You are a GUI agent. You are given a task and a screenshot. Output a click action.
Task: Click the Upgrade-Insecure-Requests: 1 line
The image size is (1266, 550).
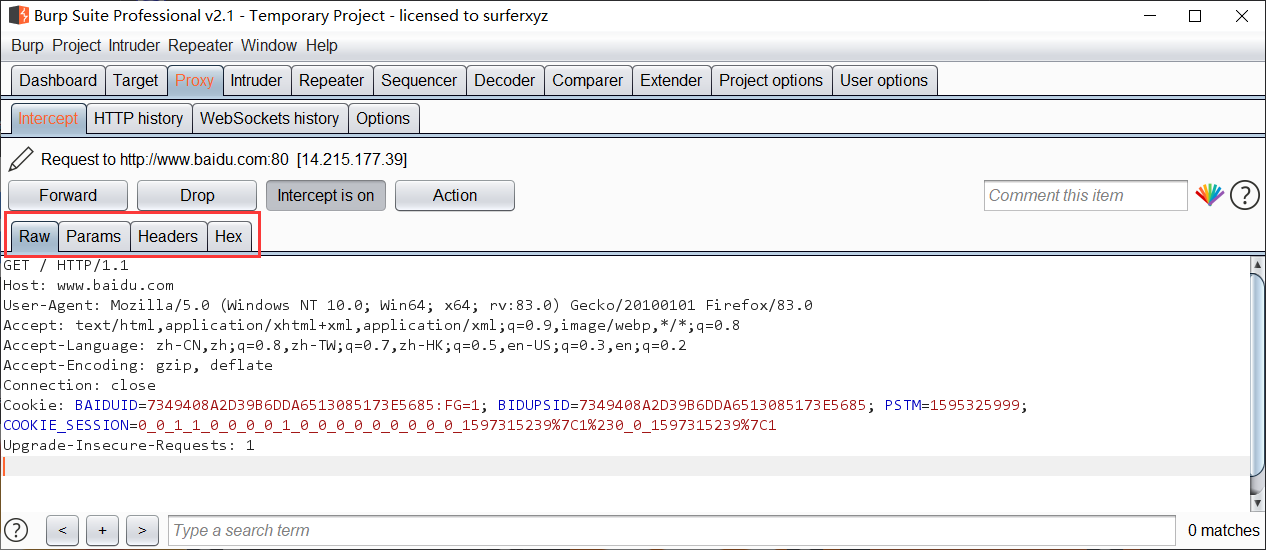129,445
